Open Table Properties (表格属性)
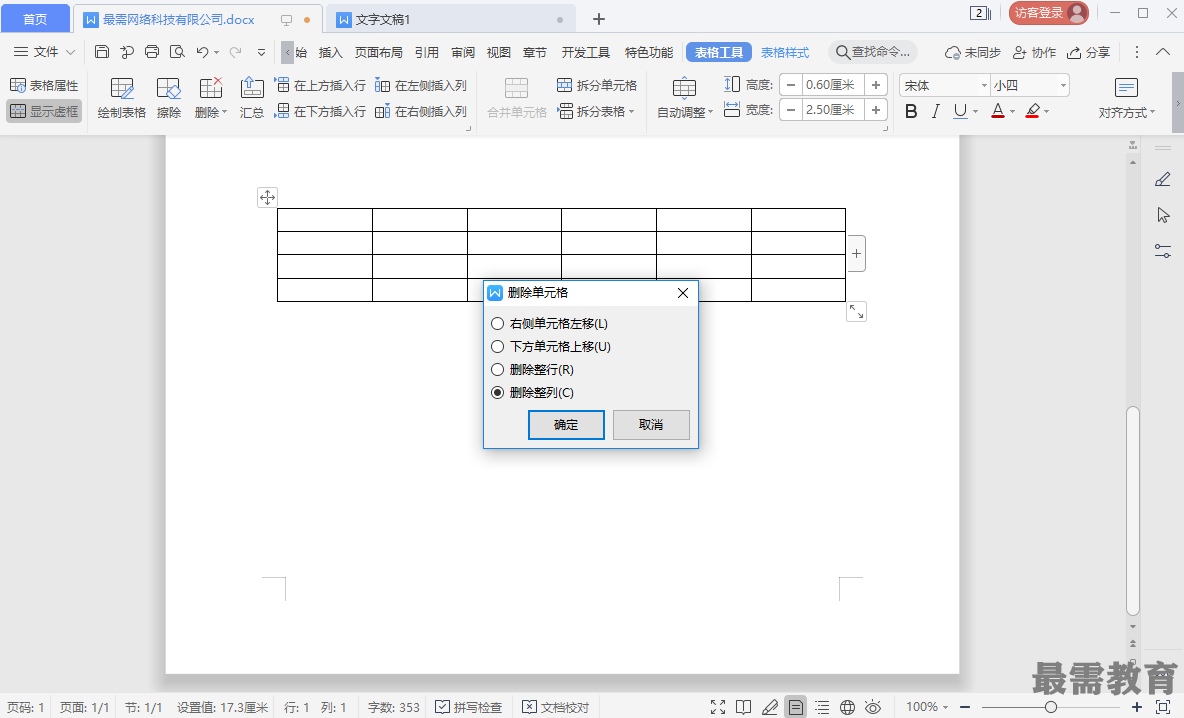Viewport: 1184px width, 718px height. tap(44, 85)
